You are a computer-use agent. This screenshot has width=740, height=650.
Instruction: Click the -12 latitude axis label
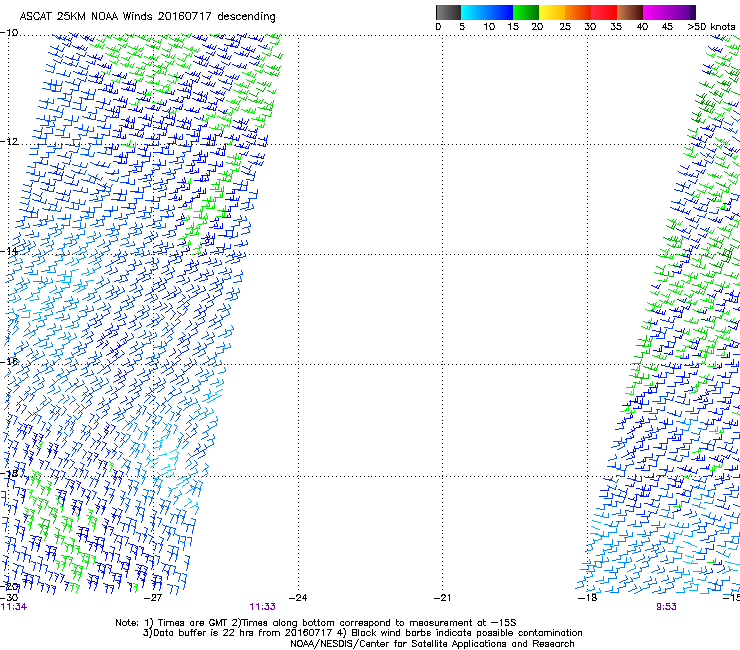click(x=9, y=142)
